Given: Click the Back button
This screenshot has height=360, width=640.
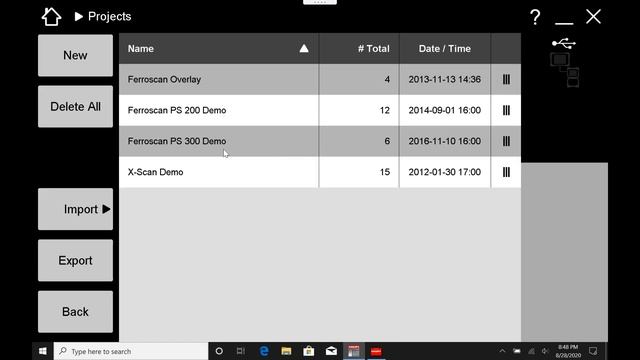Looking at the screenshot, I should pos(76,311).
